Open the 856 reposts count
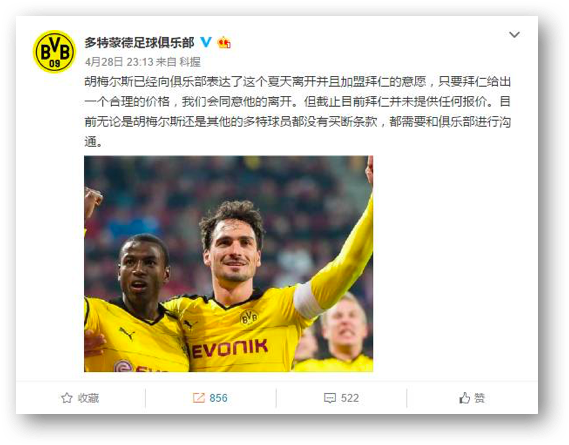Screen dimensions: 569x445 [x=218, y=398]
